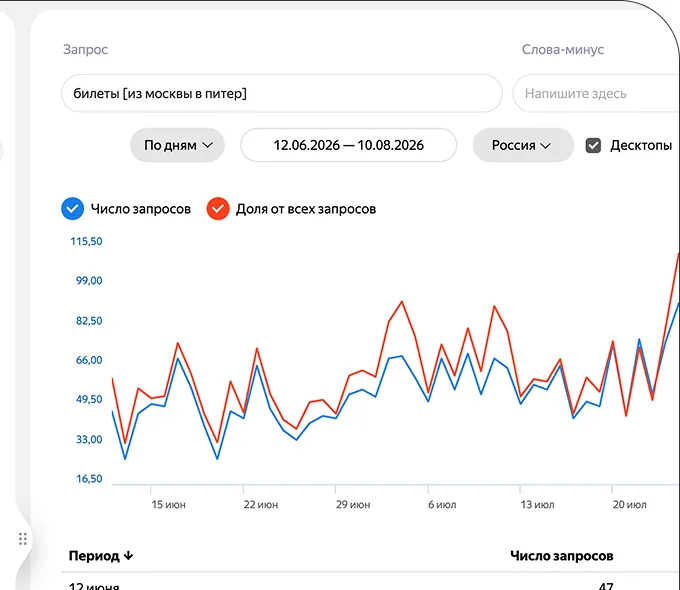Focus the minus-words field "Напишите здесь"
This screenshot has height=590, width=680.
pyautogui.click(x=596, y=93)
